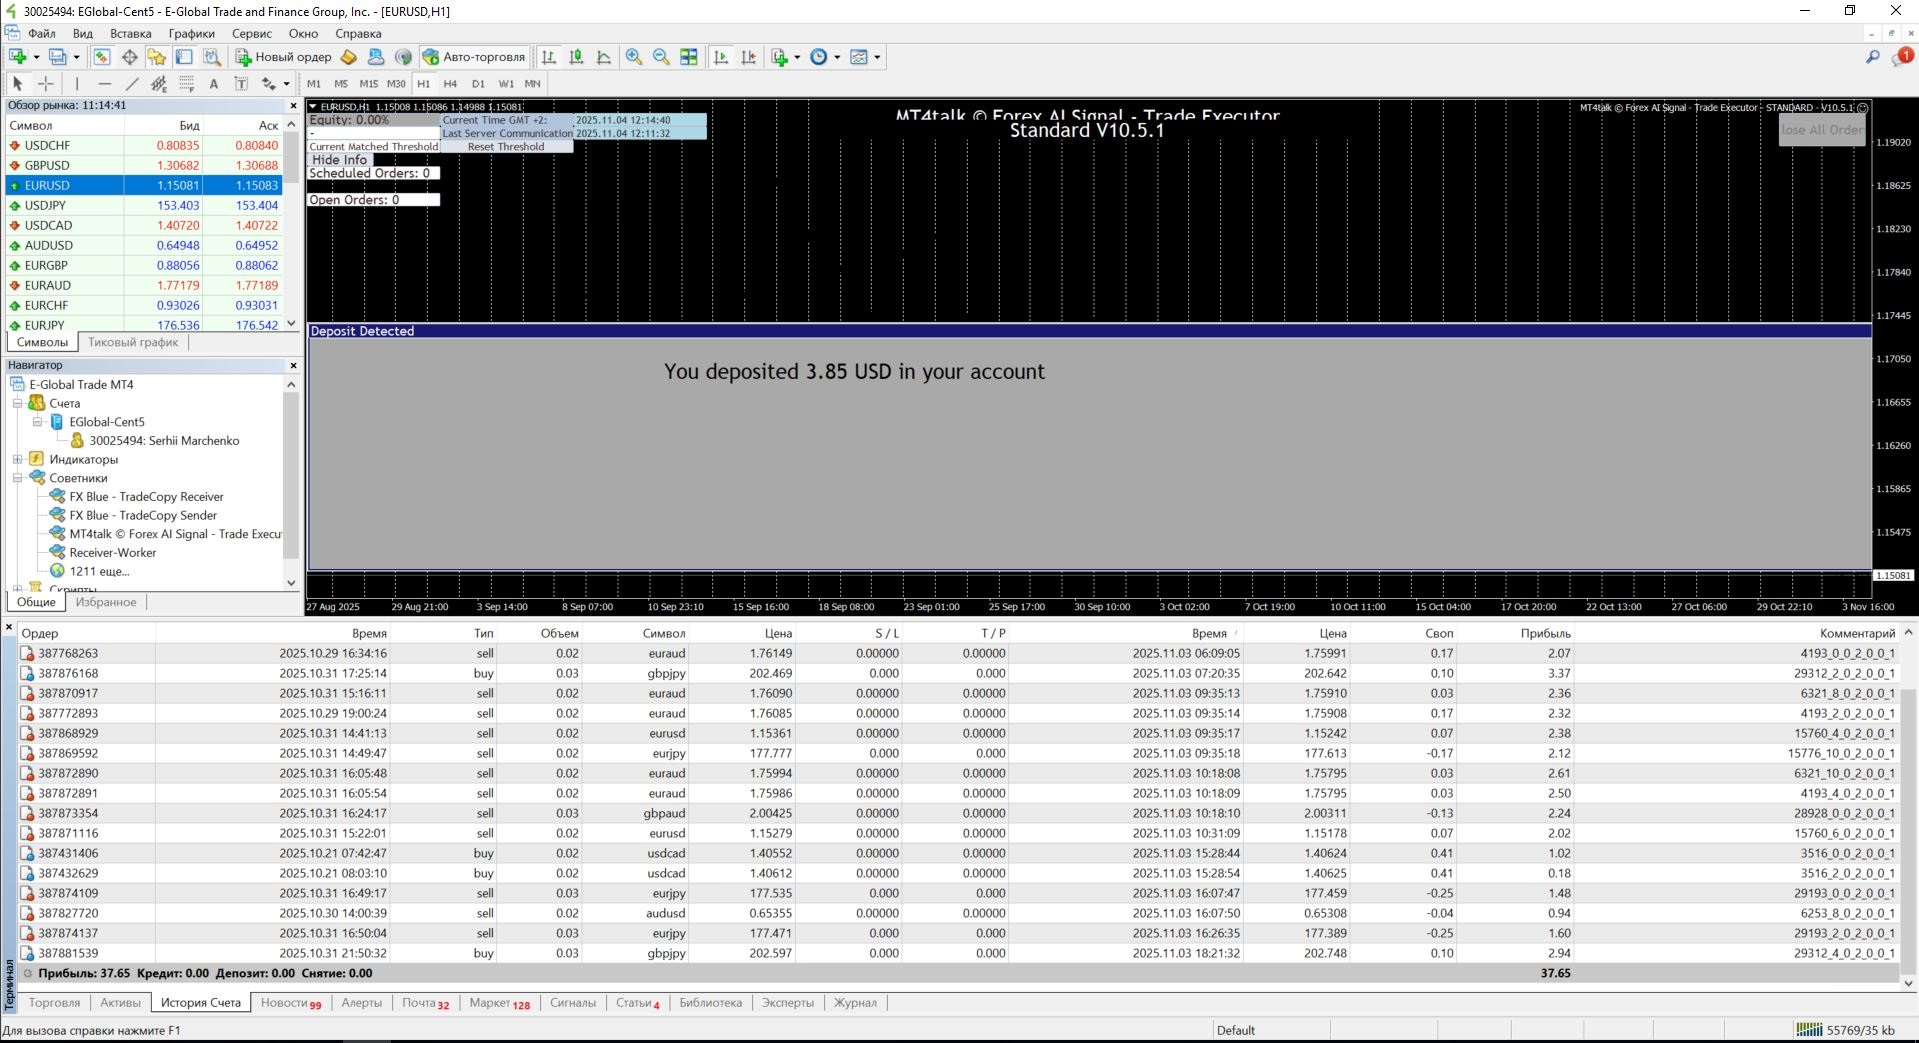Click the Новый ордер button
Screen dimensions: 1919x1043
[283, 57]
